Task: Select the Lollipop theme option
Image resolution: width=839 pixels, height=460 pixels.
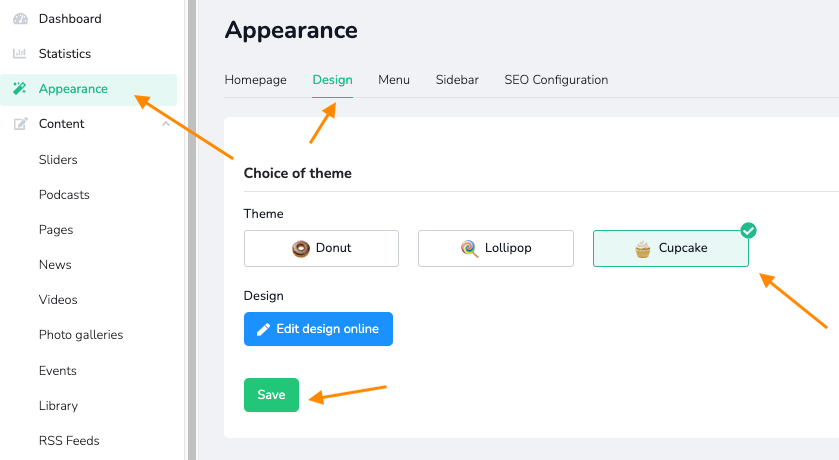Action: pyautogui.click(x=495, y=248)
